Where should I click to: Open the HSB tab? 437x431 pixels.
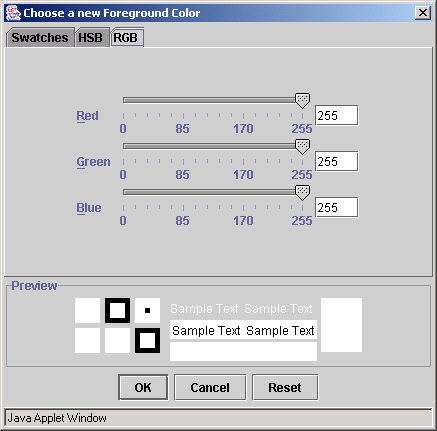tap(90, 38)
